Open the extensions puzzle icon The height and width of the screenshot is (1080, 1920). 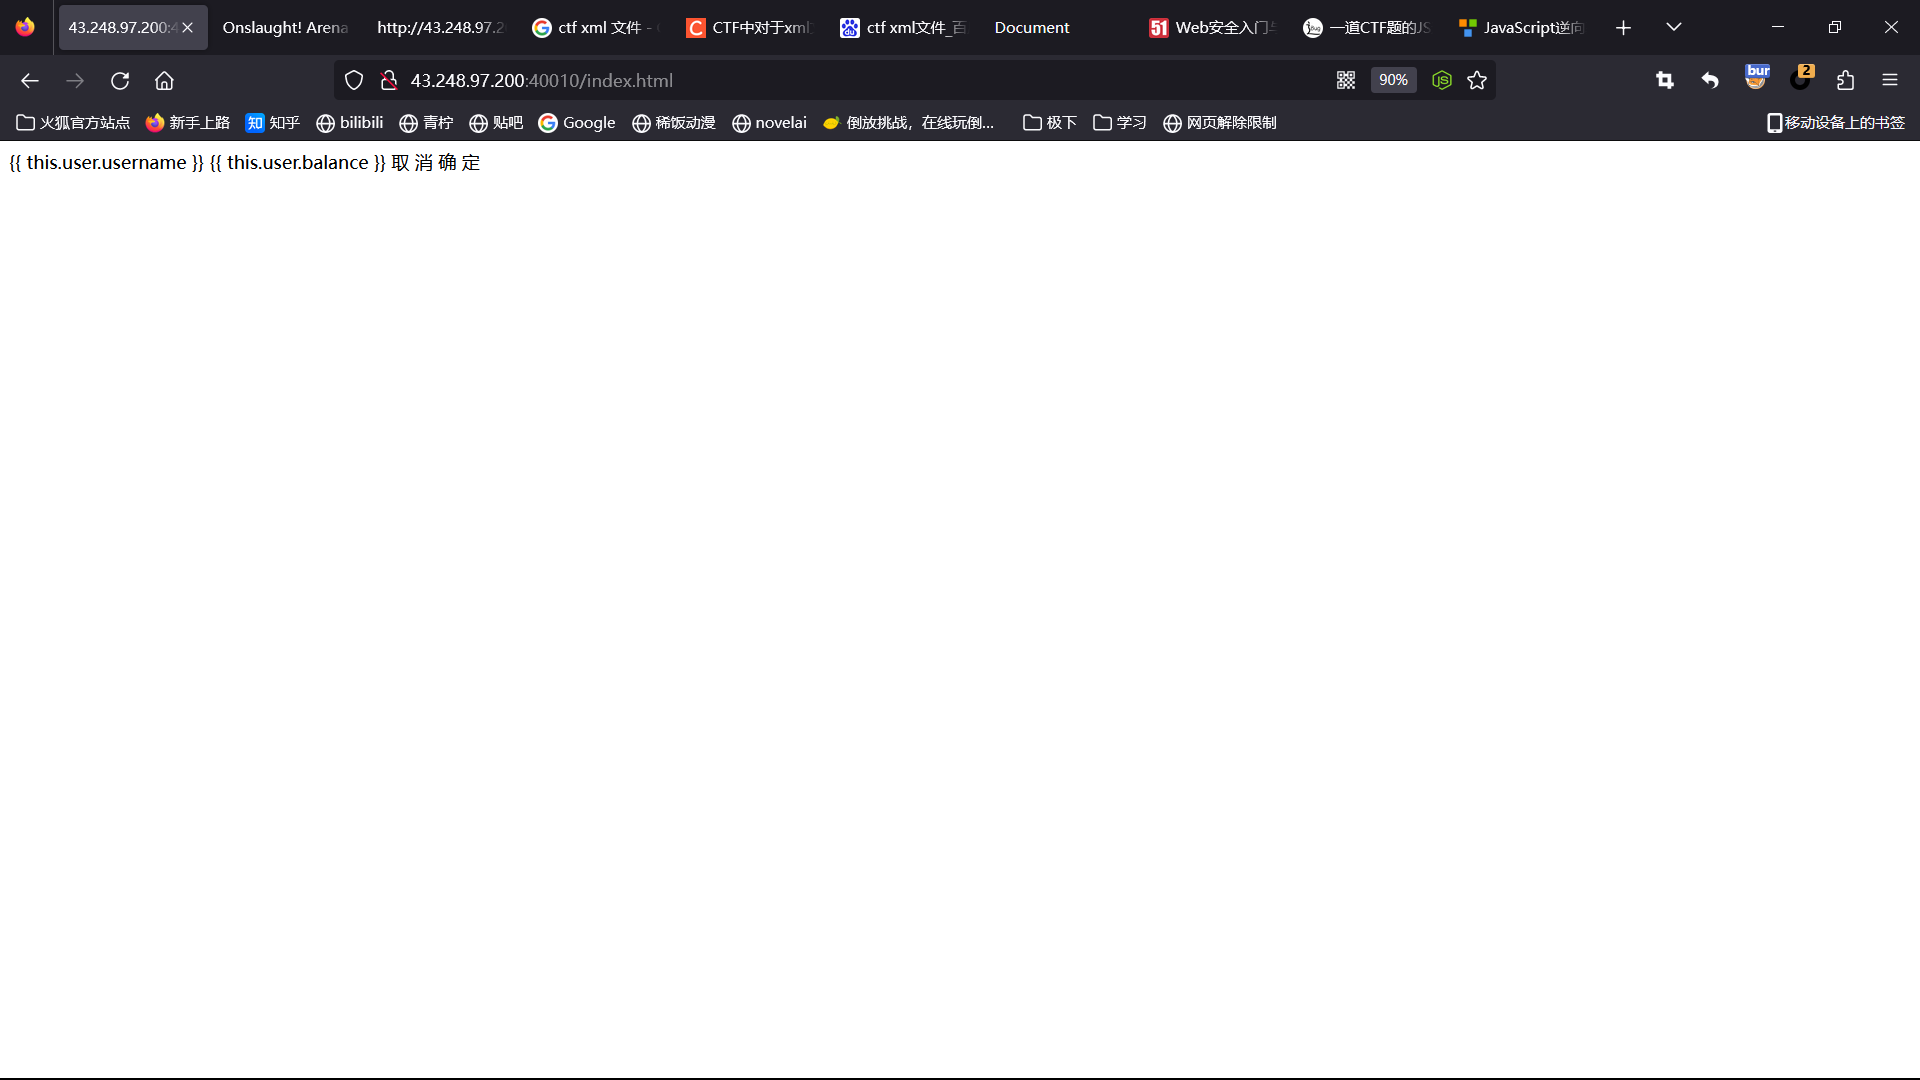(x=1845, y=81)
